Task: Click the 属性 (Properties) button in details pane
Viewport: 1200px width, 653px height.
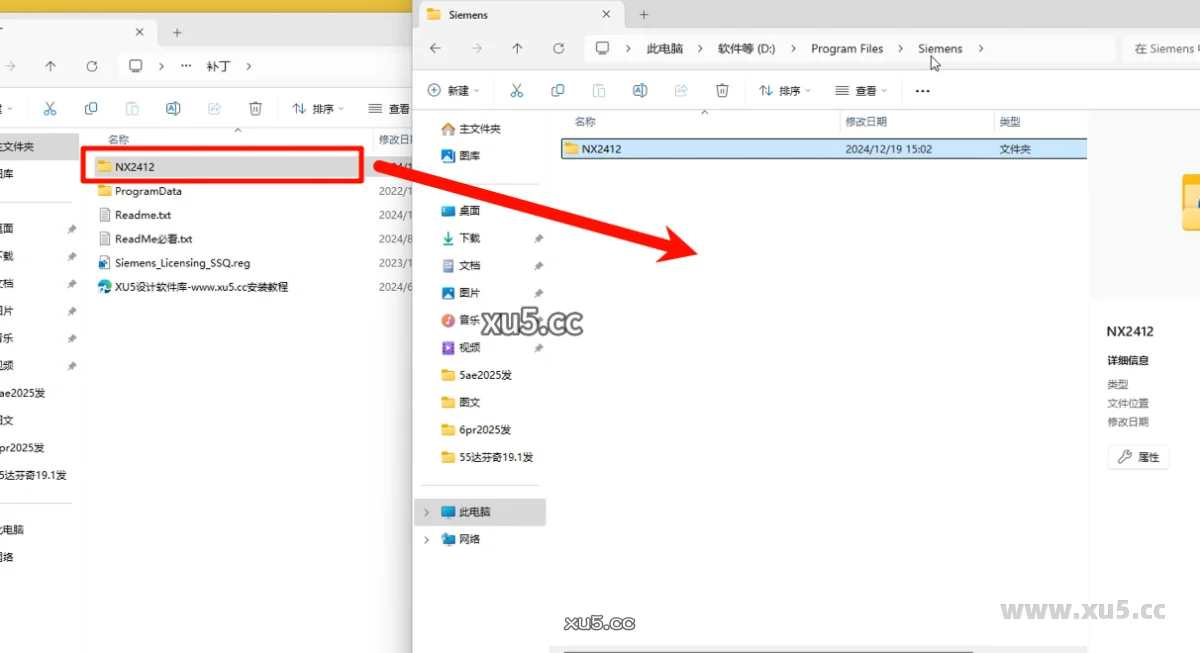Action: coord(1137,457)
